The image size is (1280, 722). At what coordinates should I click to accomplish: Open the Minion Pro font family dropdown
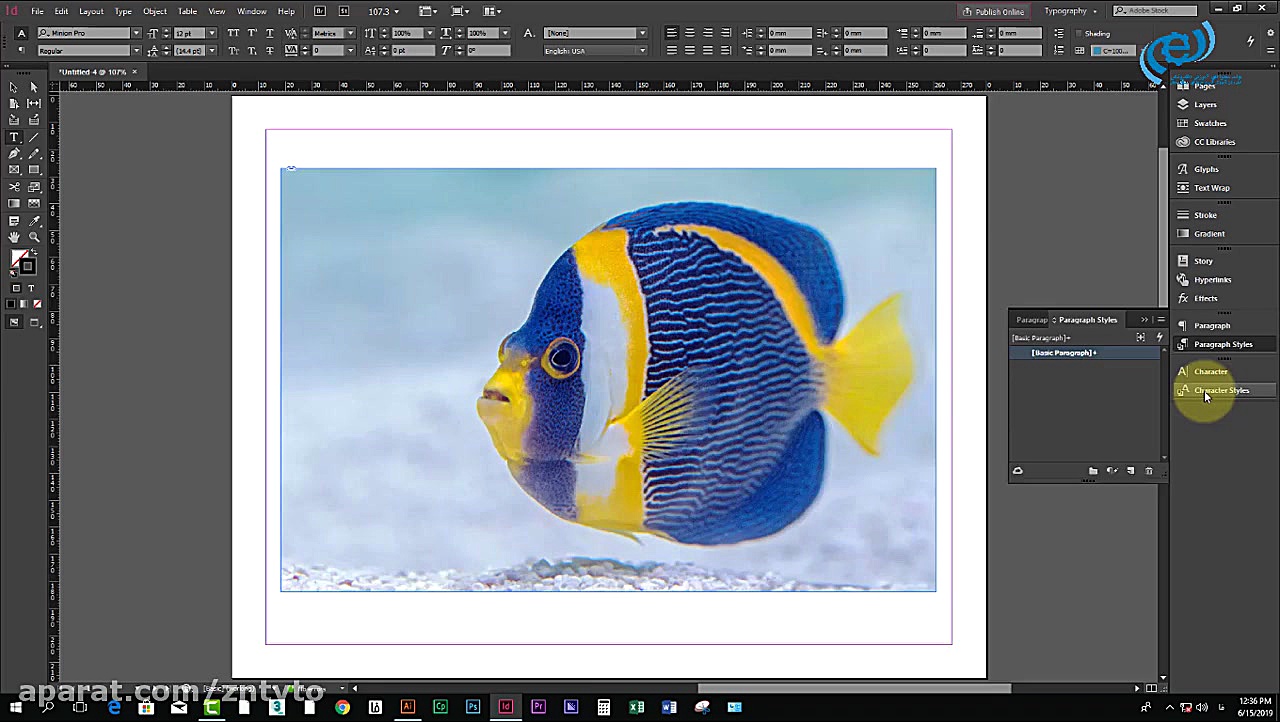pos(136,33)
